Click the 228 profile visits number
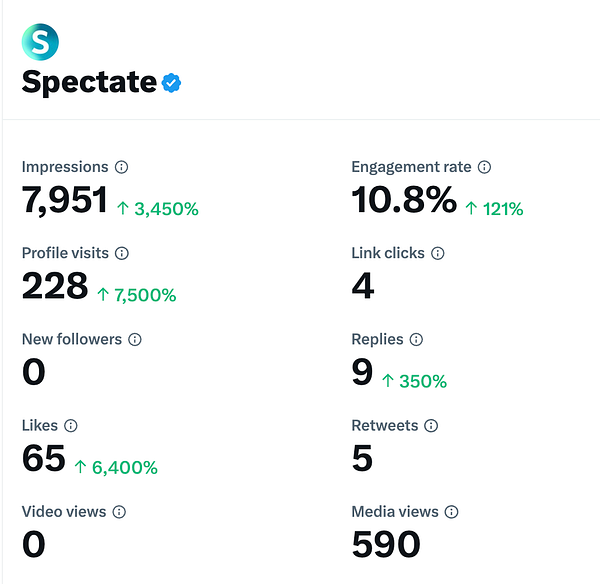The height and width of the screenshot is (584, 600). point(55,286)
